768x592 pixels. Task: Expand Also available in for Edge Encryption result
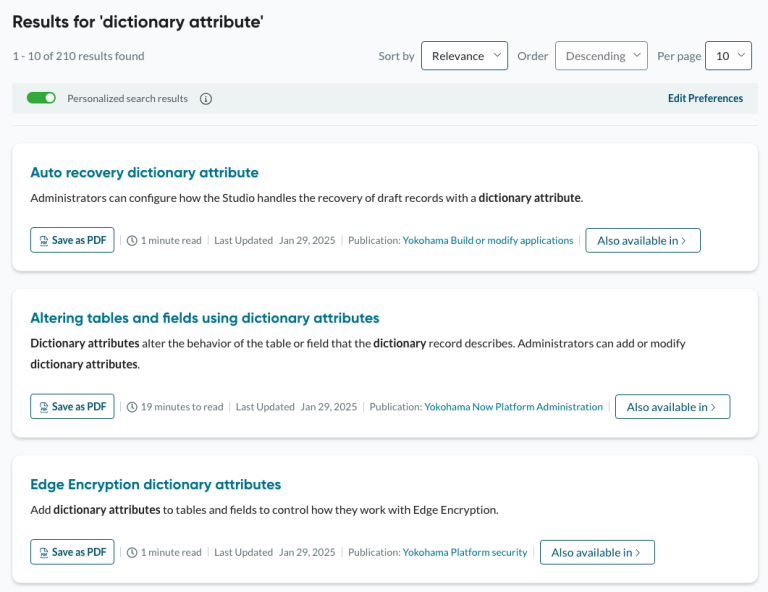pos(597,552)
